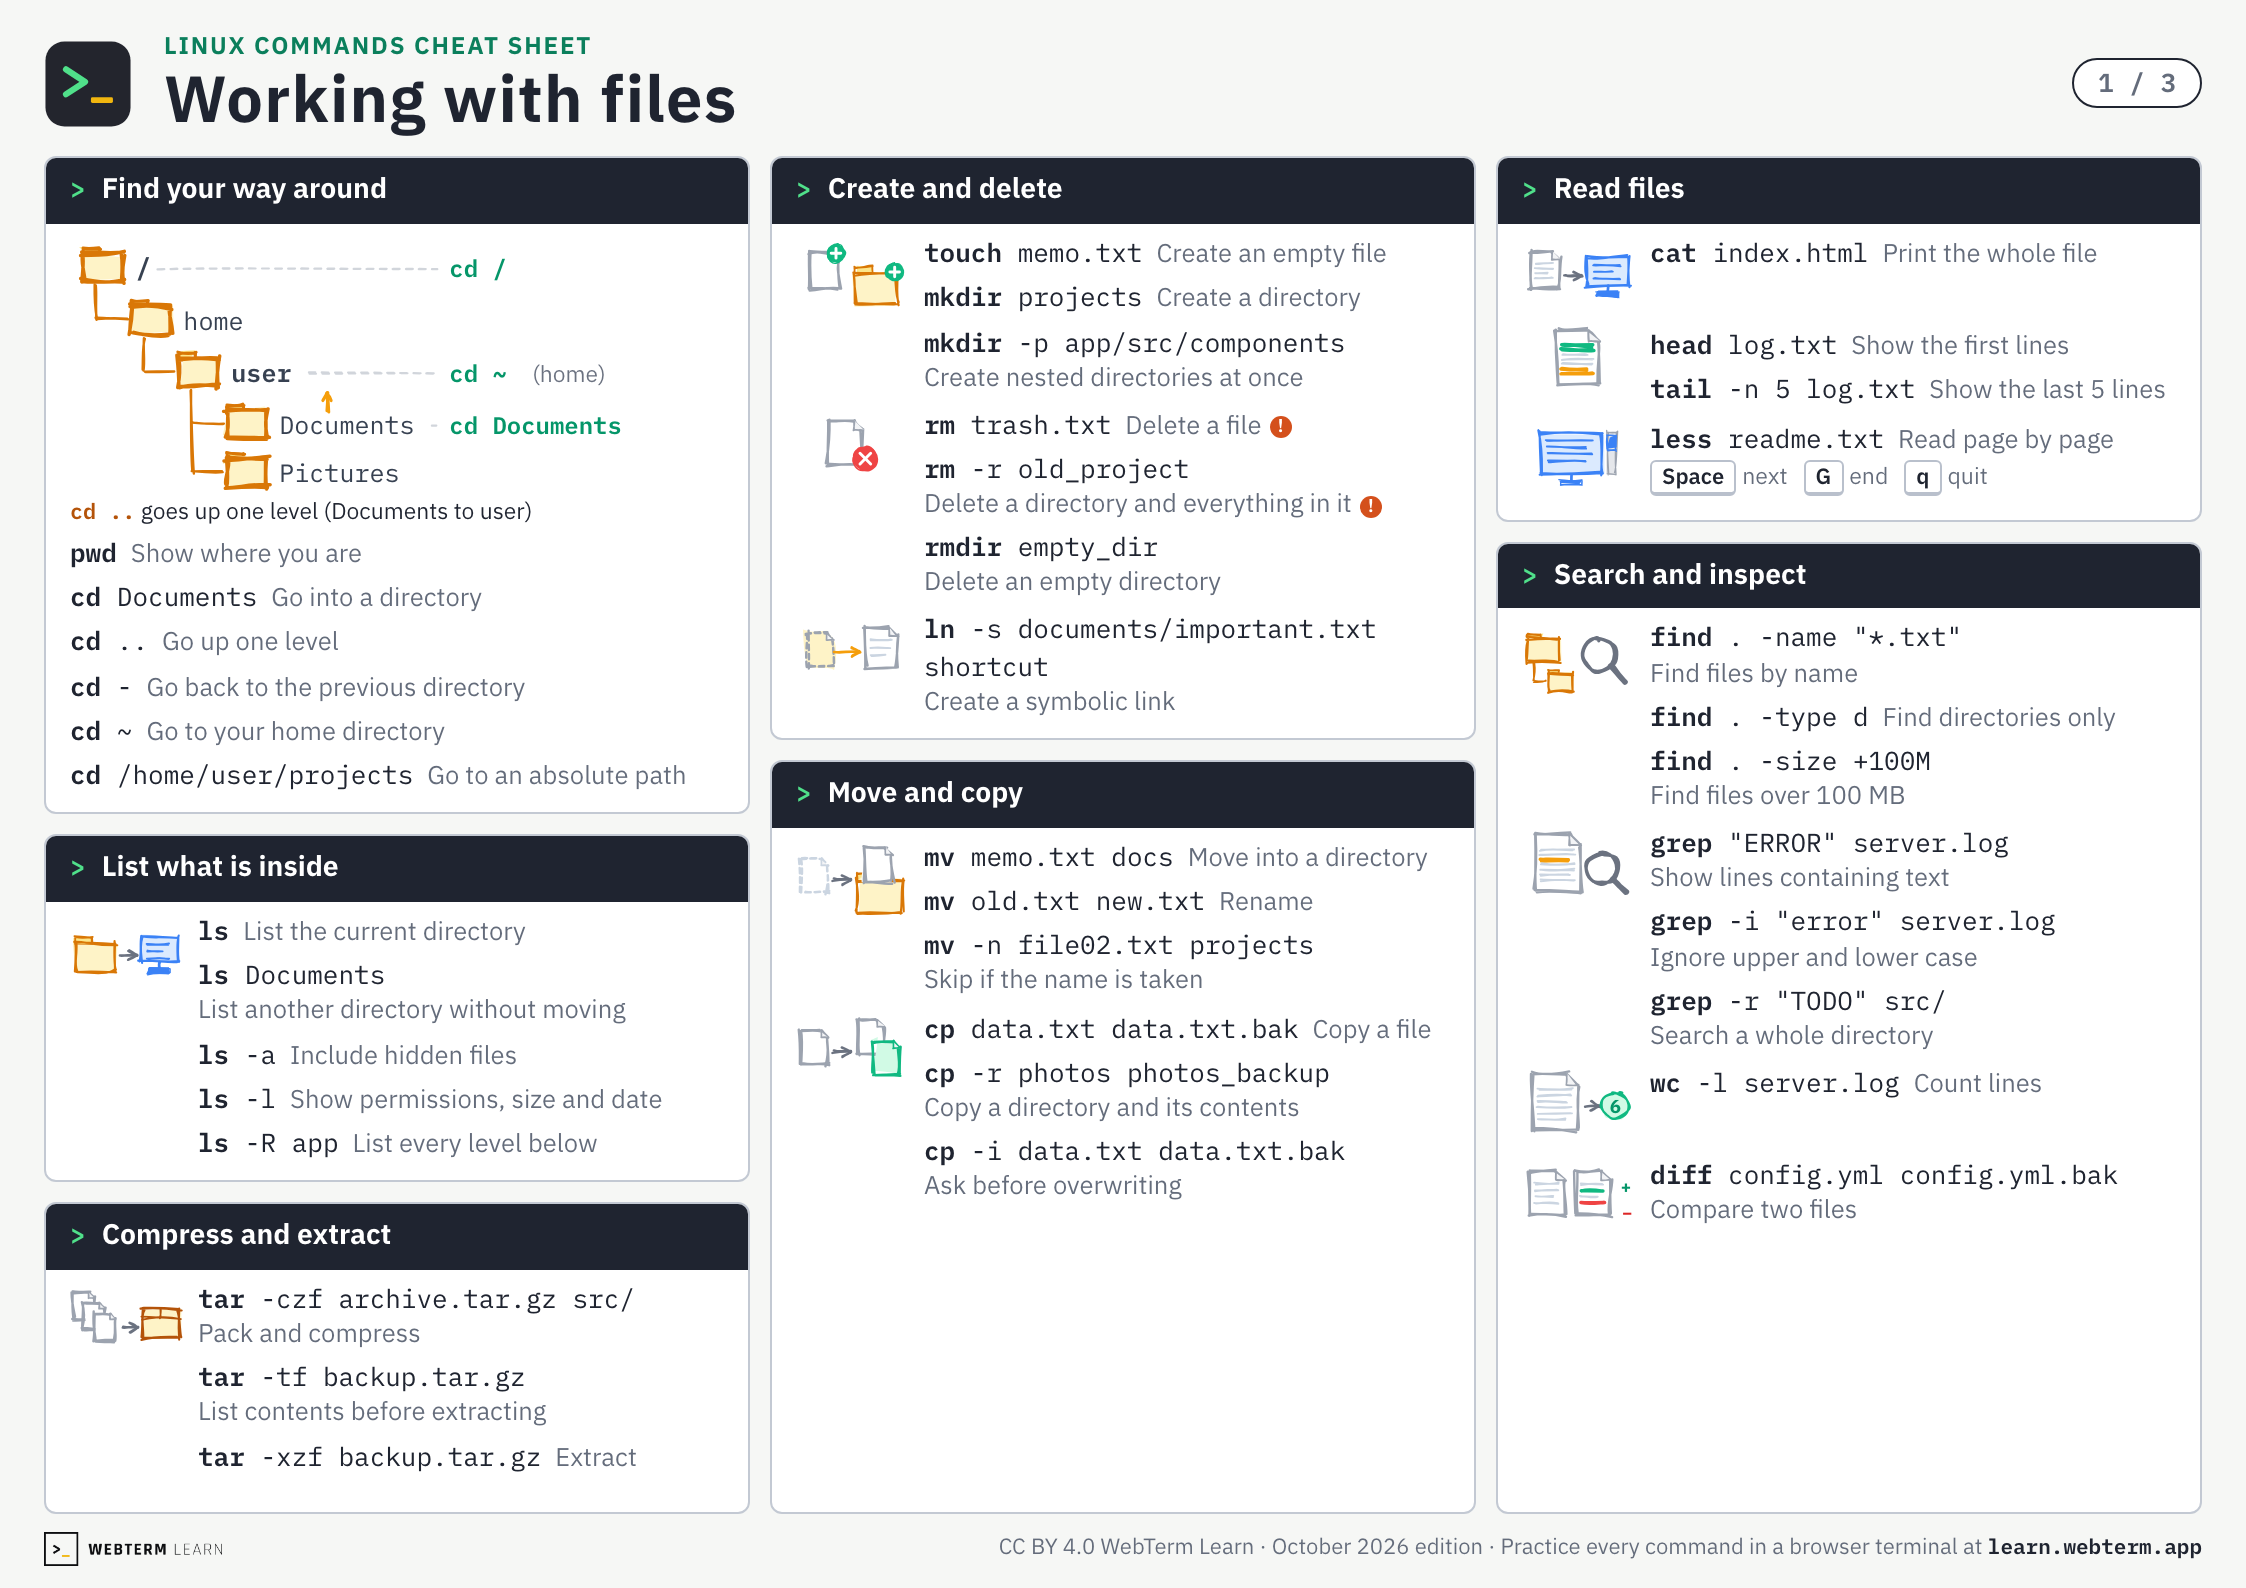2246x1588 pixels.
Task: Click the green 'cd /' label
Action: [477, 269]
